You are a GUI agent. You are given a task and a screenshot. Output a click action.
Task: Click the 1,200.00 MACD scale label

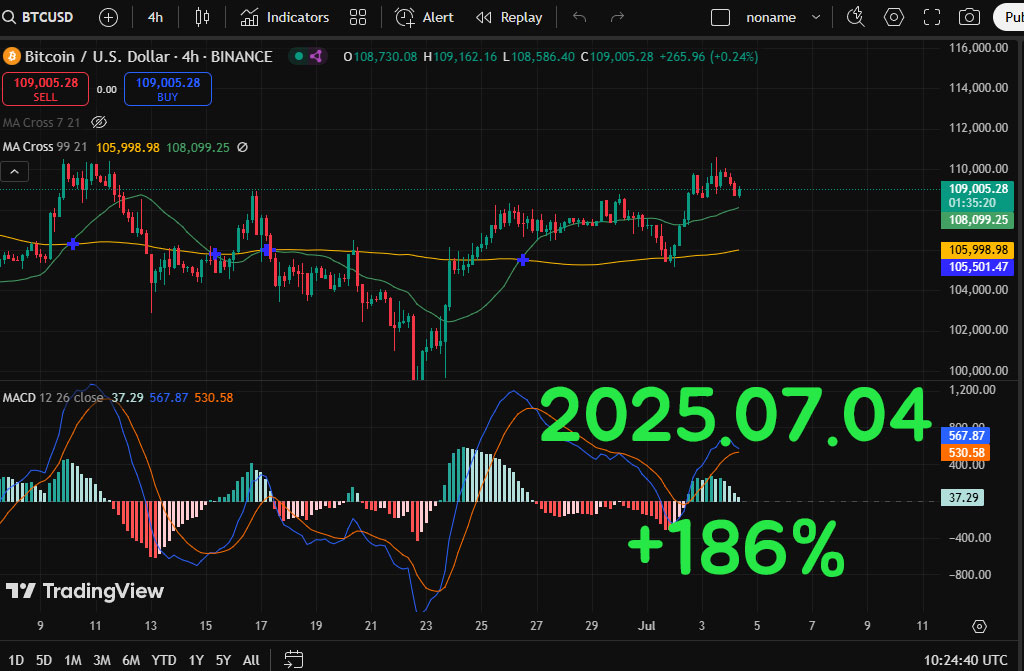972,390
